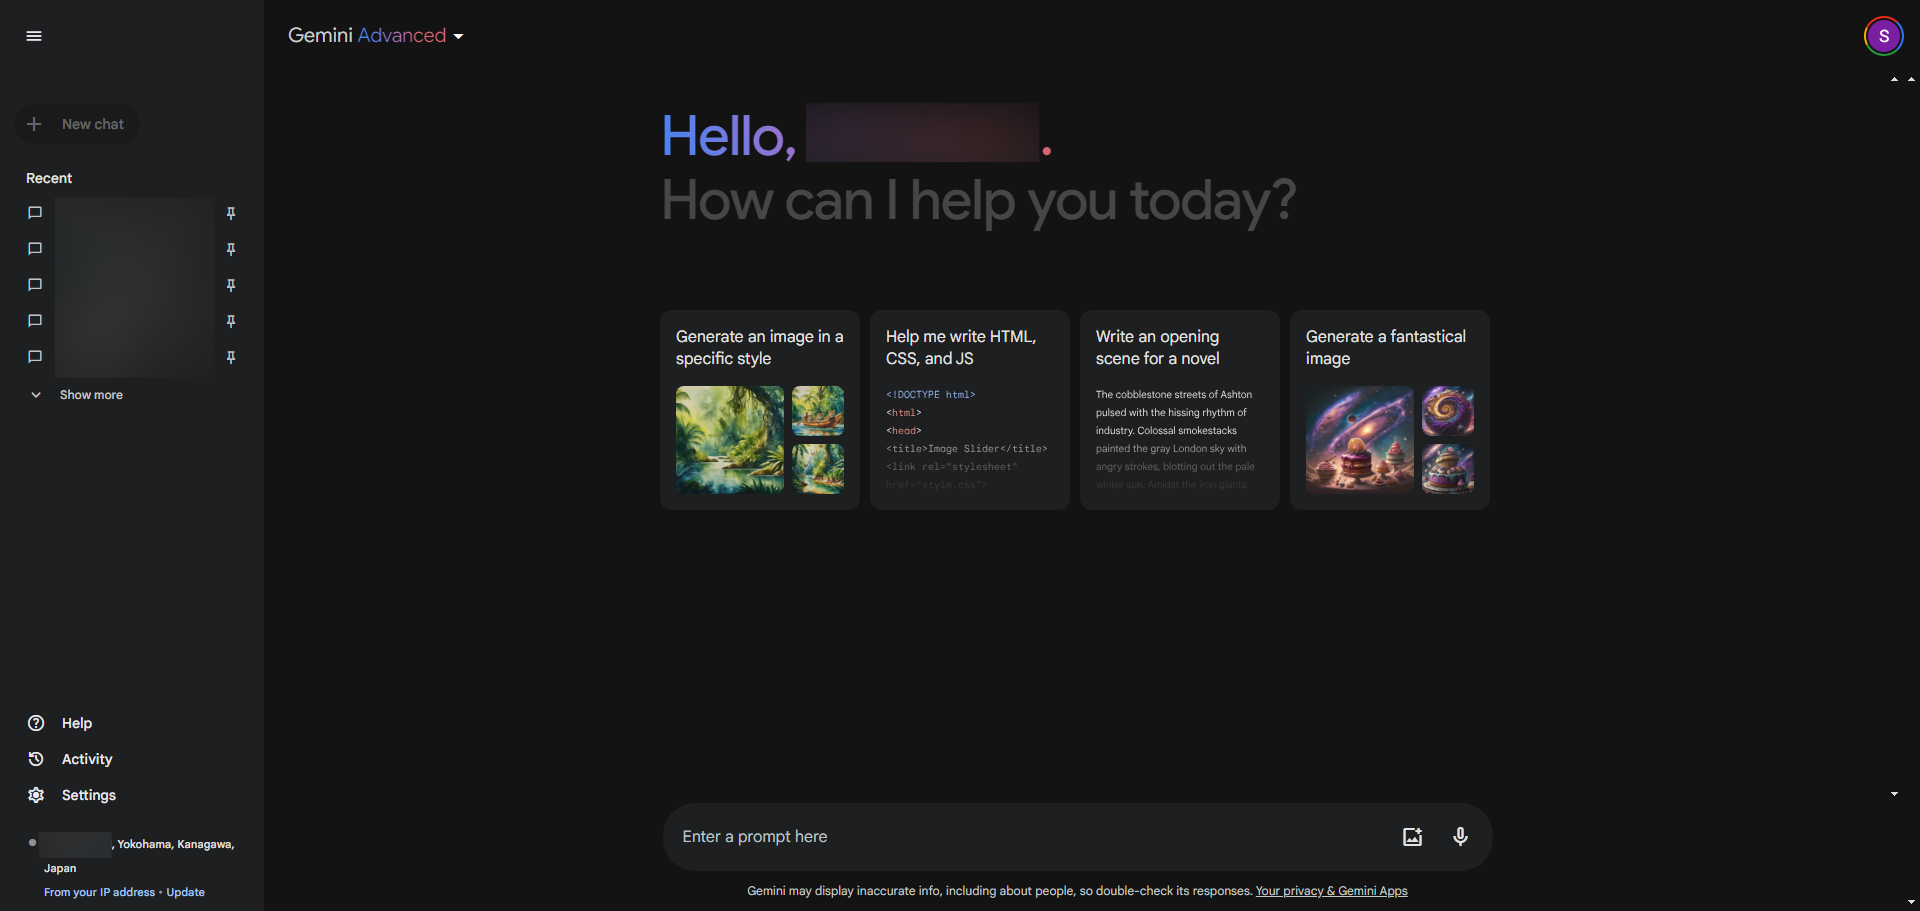Toggle pin on the first recent chat
Screen dimensions: 1920x911
[x=231, y=213]
